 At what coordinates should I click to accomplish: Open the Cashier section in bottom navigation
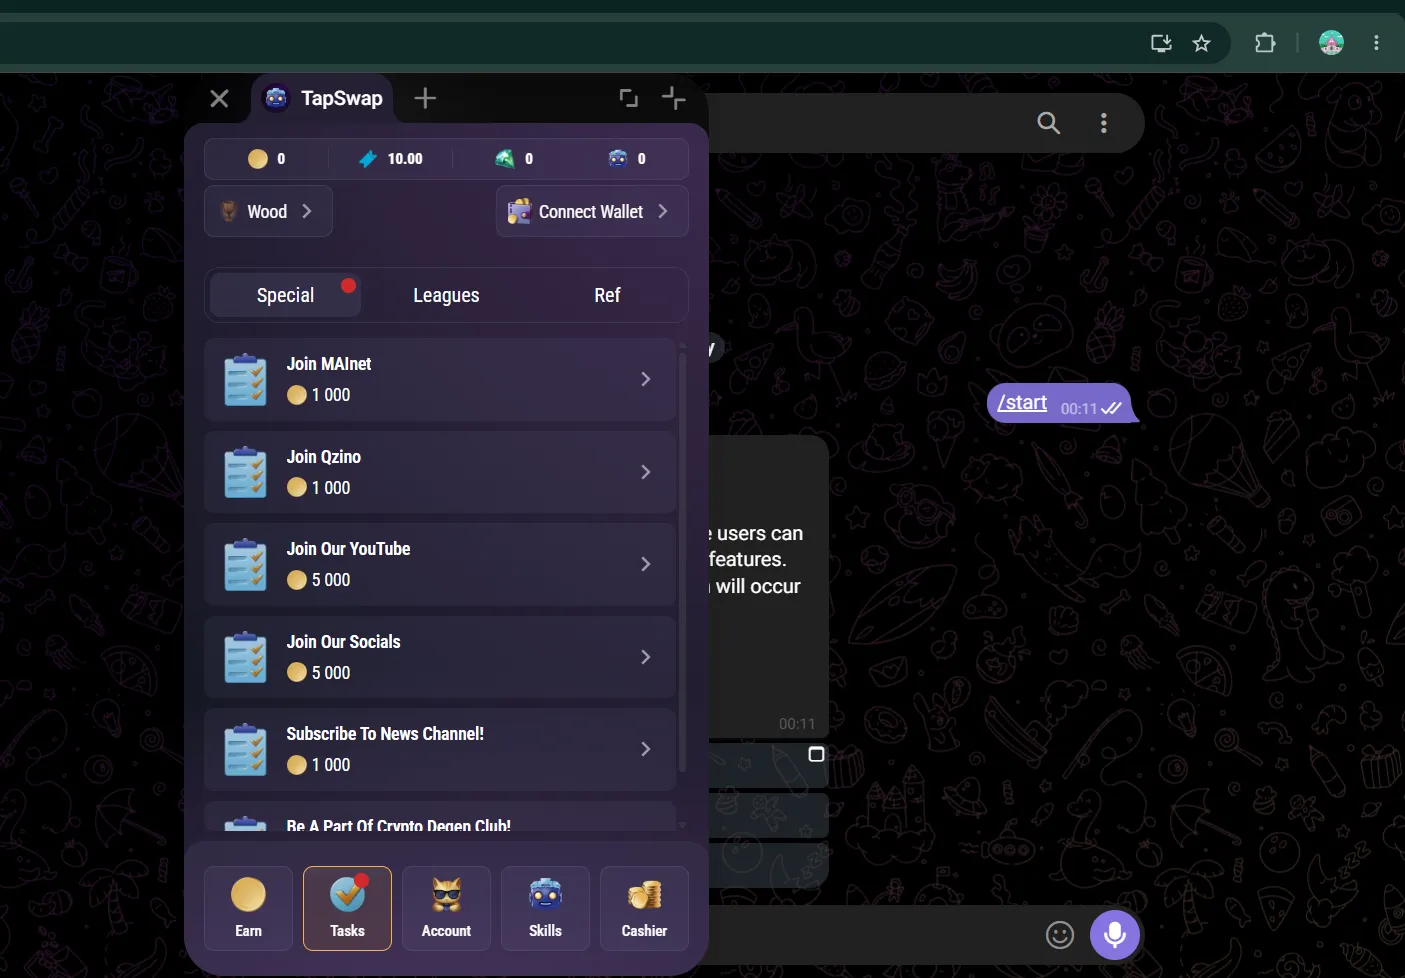point(644,908)
